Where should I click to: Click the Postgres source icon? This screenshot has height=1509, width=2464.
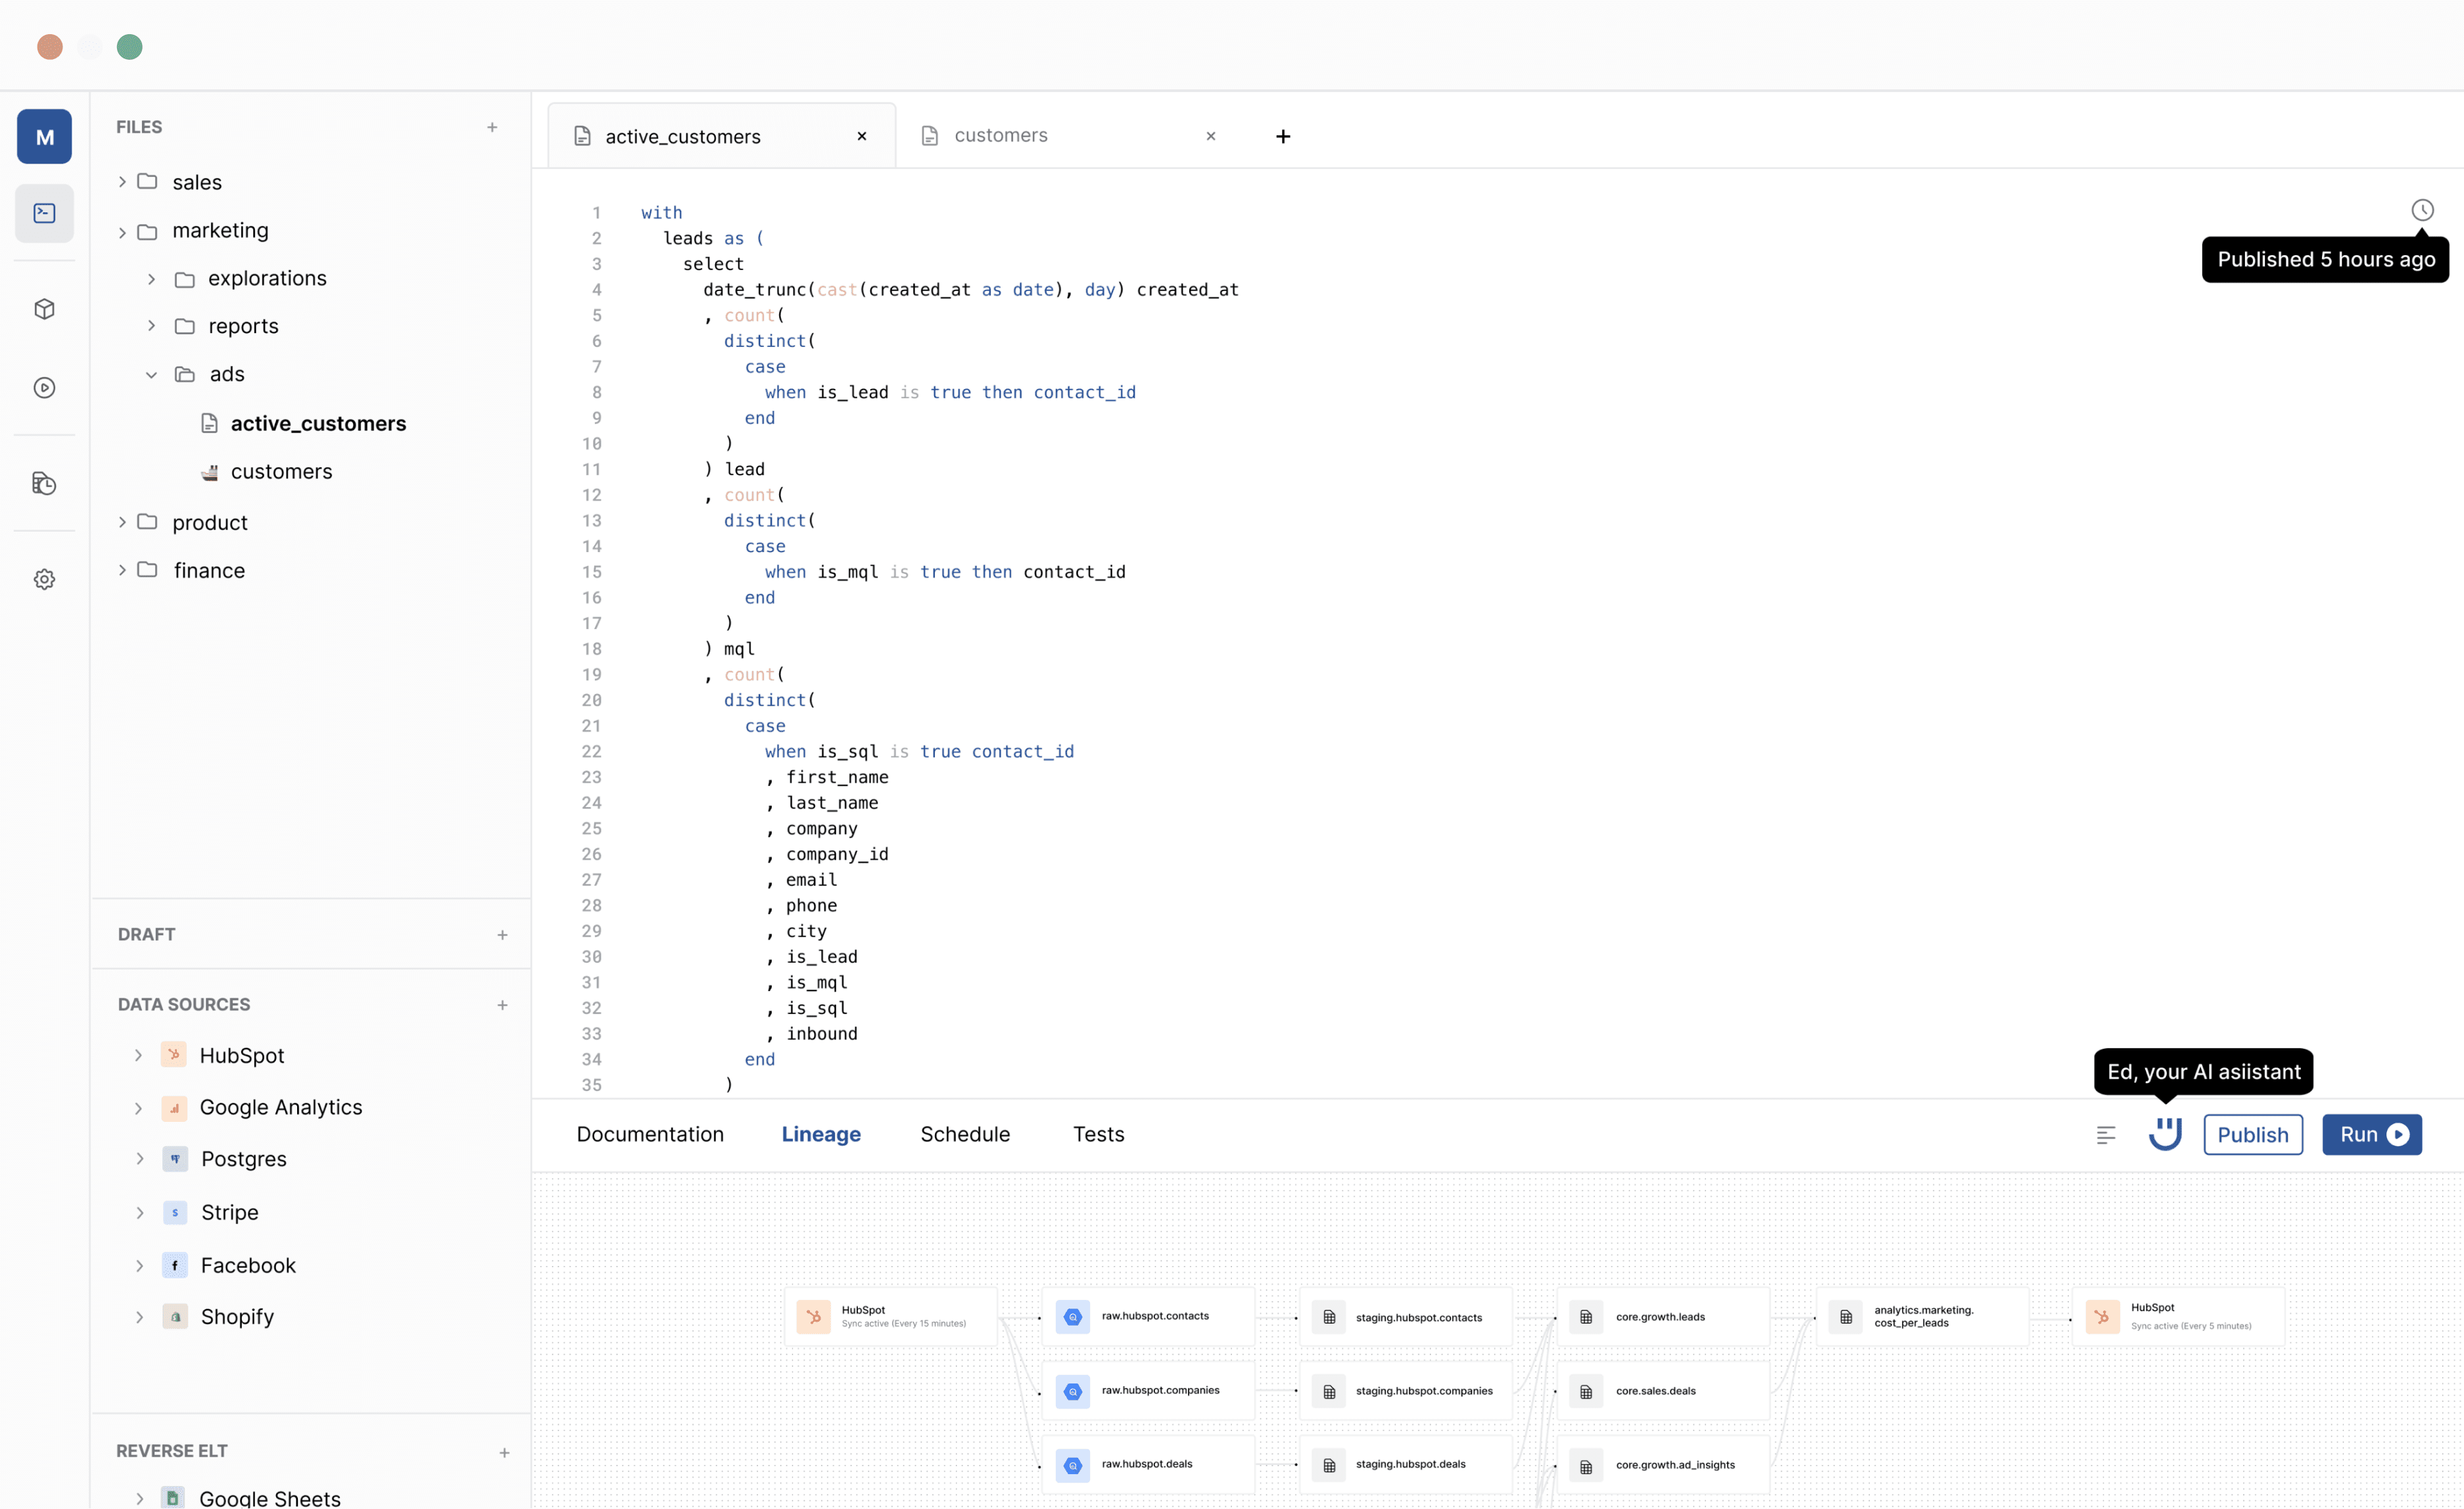[175, 1158]
